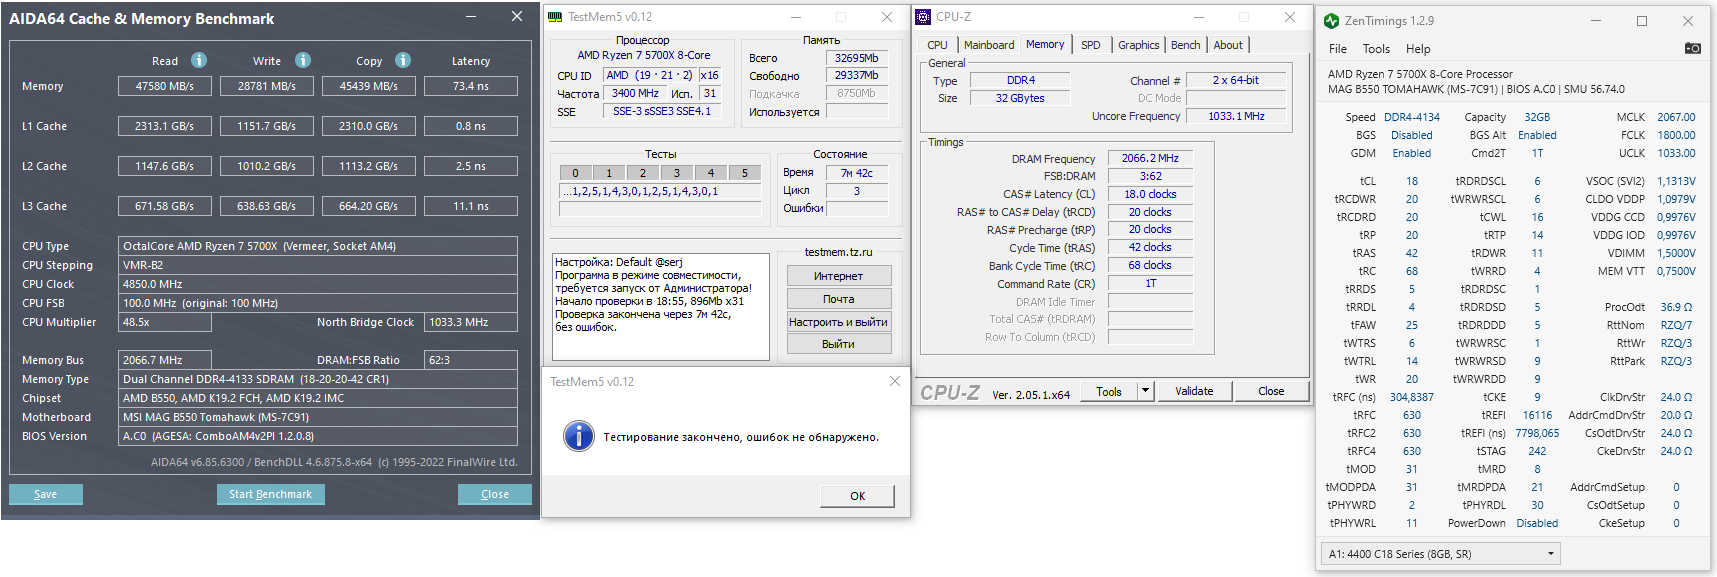Image resolution: width=1717 pixels, height=577 pixels.
Task: Minimize the AIDA64 benchmark window
Action: (472, 18)
